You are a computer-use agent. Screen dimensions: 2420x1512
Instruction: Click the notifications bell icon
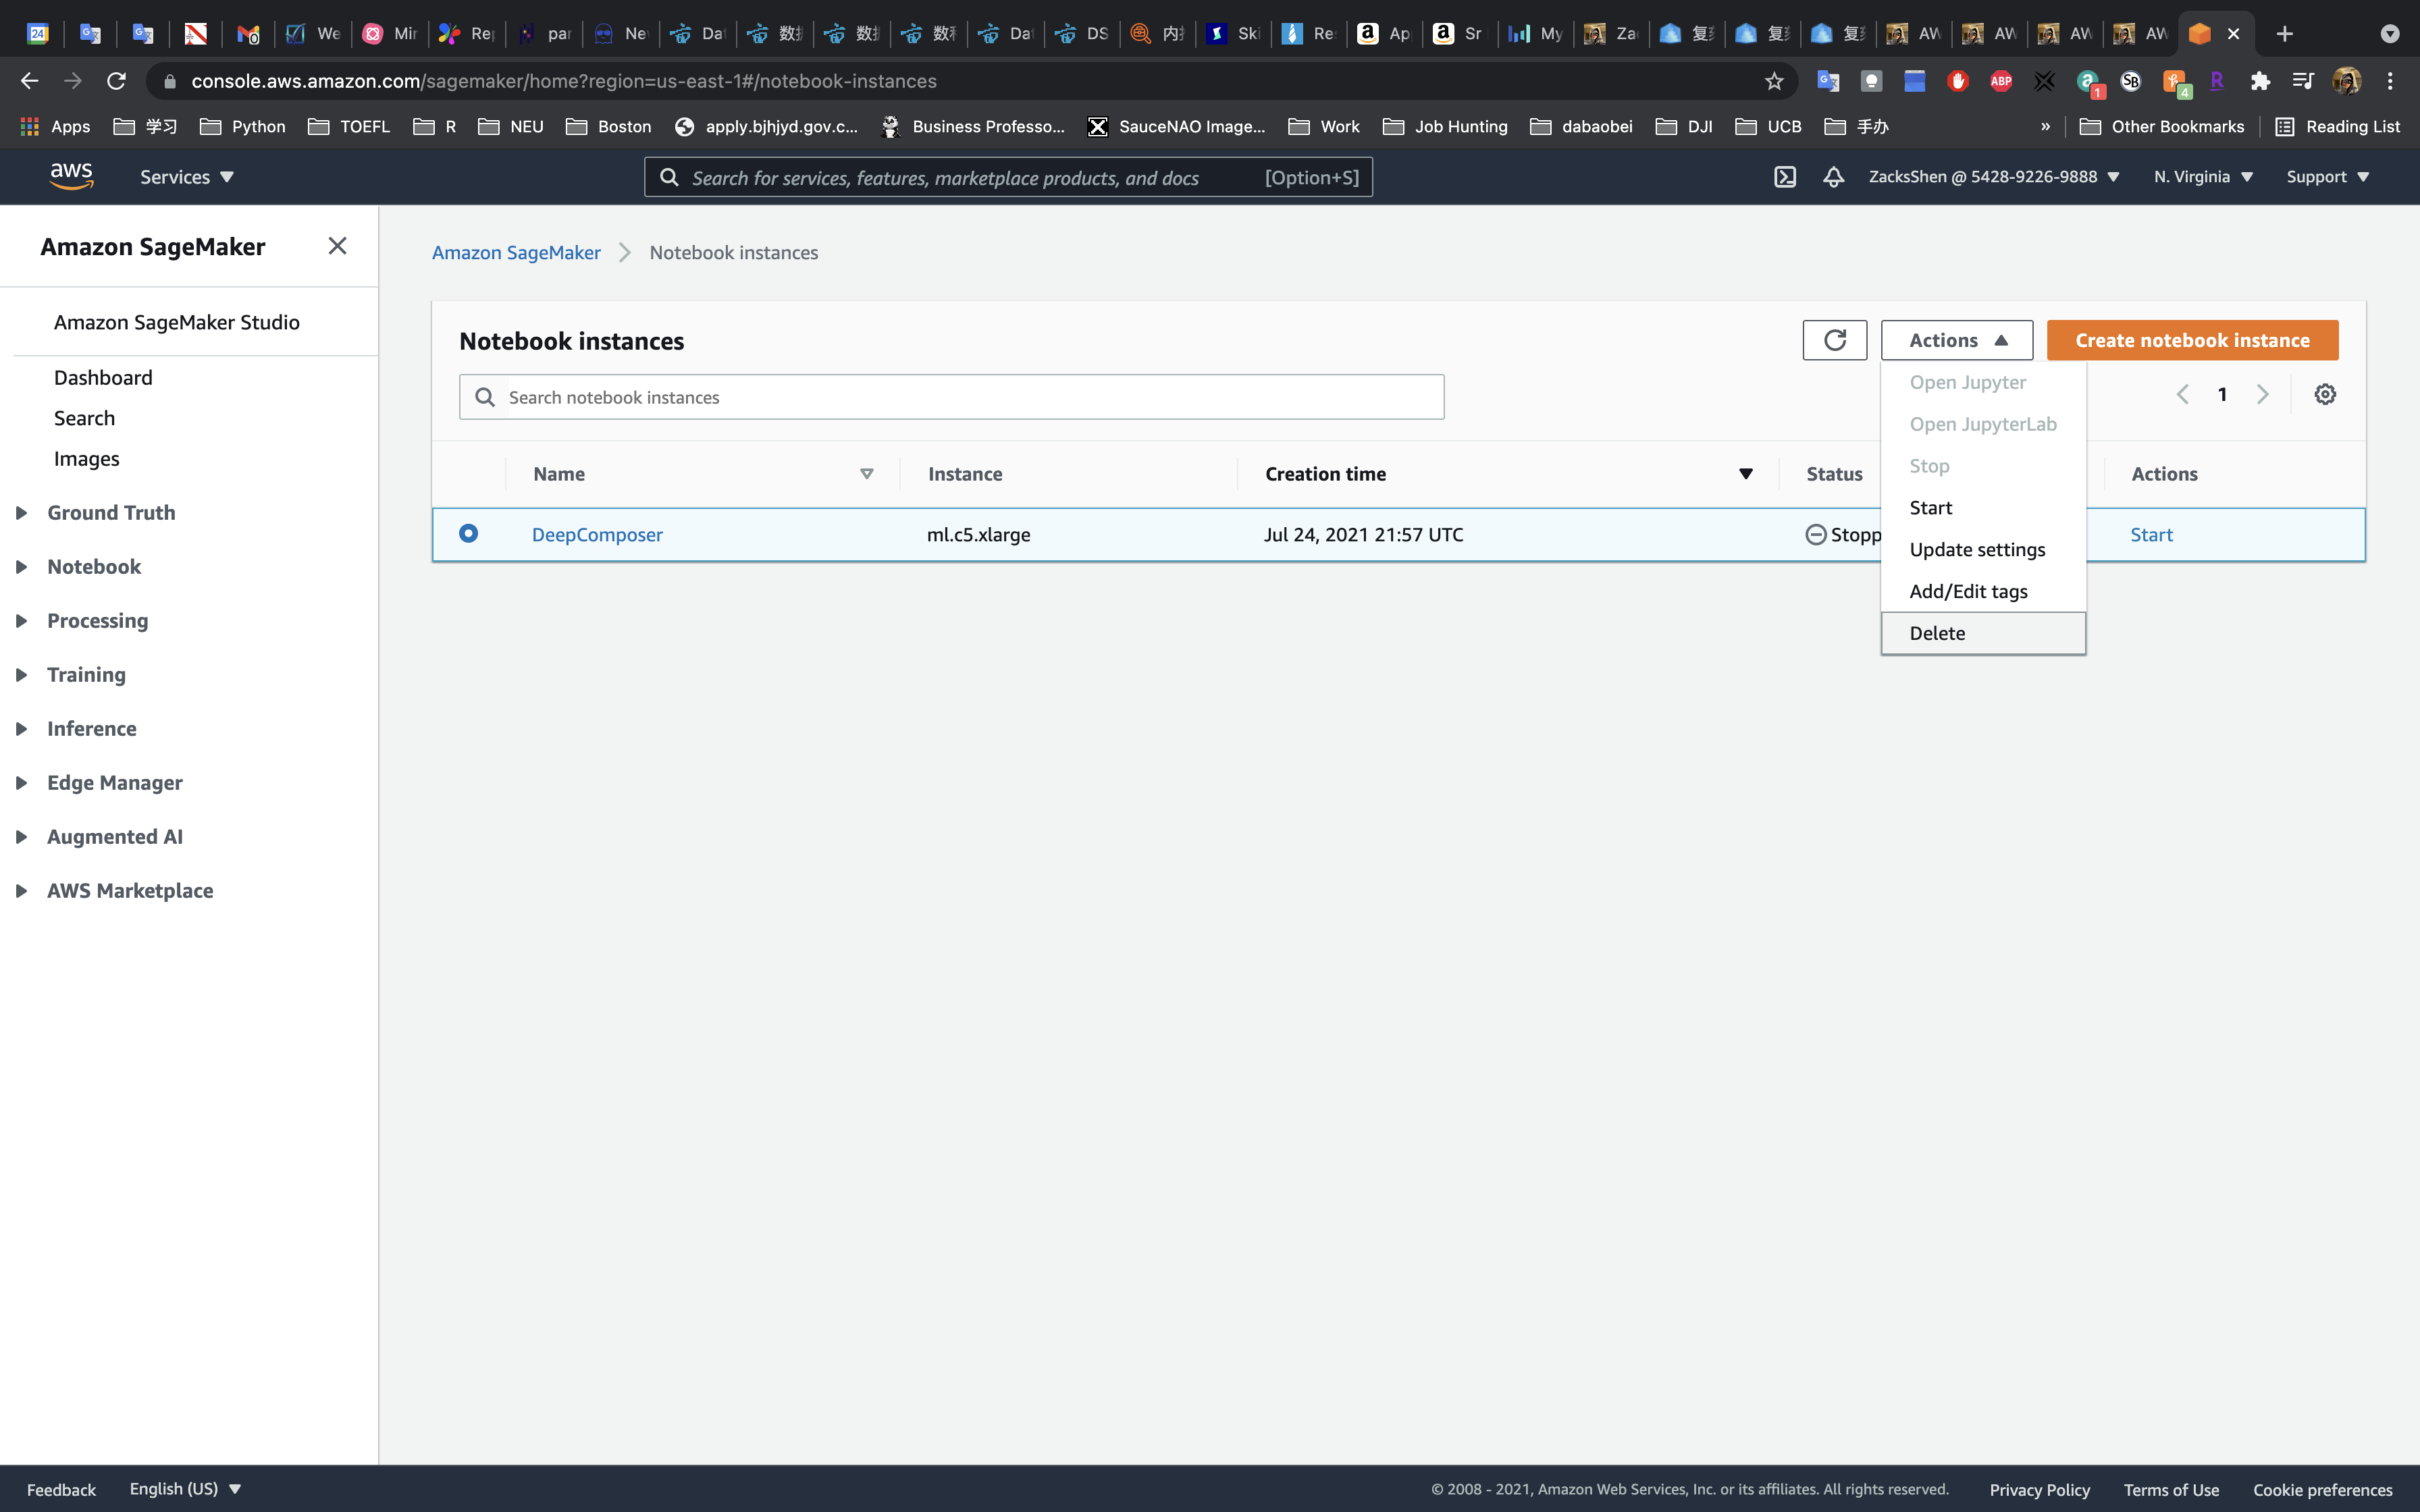coord(1833,177)
